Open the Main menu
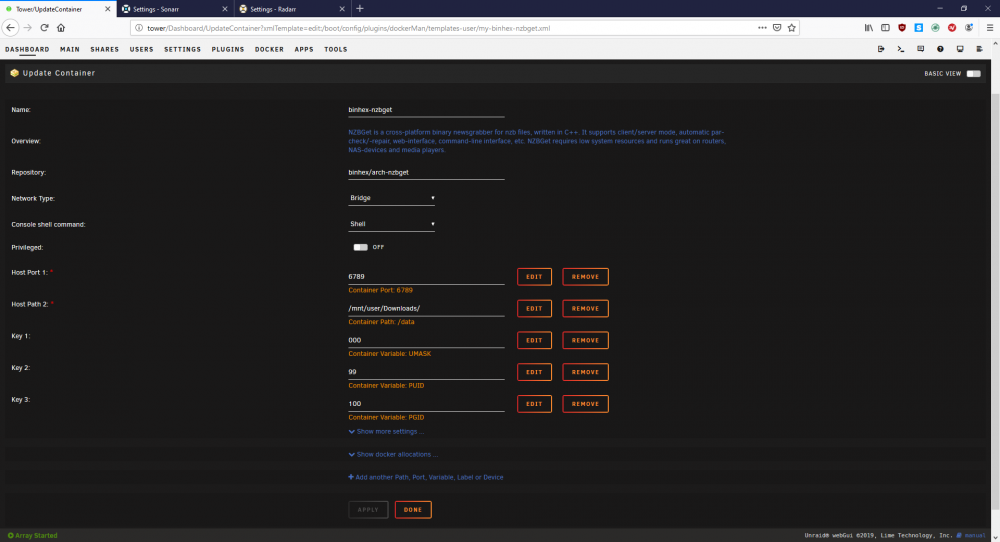This screenshot has height=542, width=1000. pos(70,49)
